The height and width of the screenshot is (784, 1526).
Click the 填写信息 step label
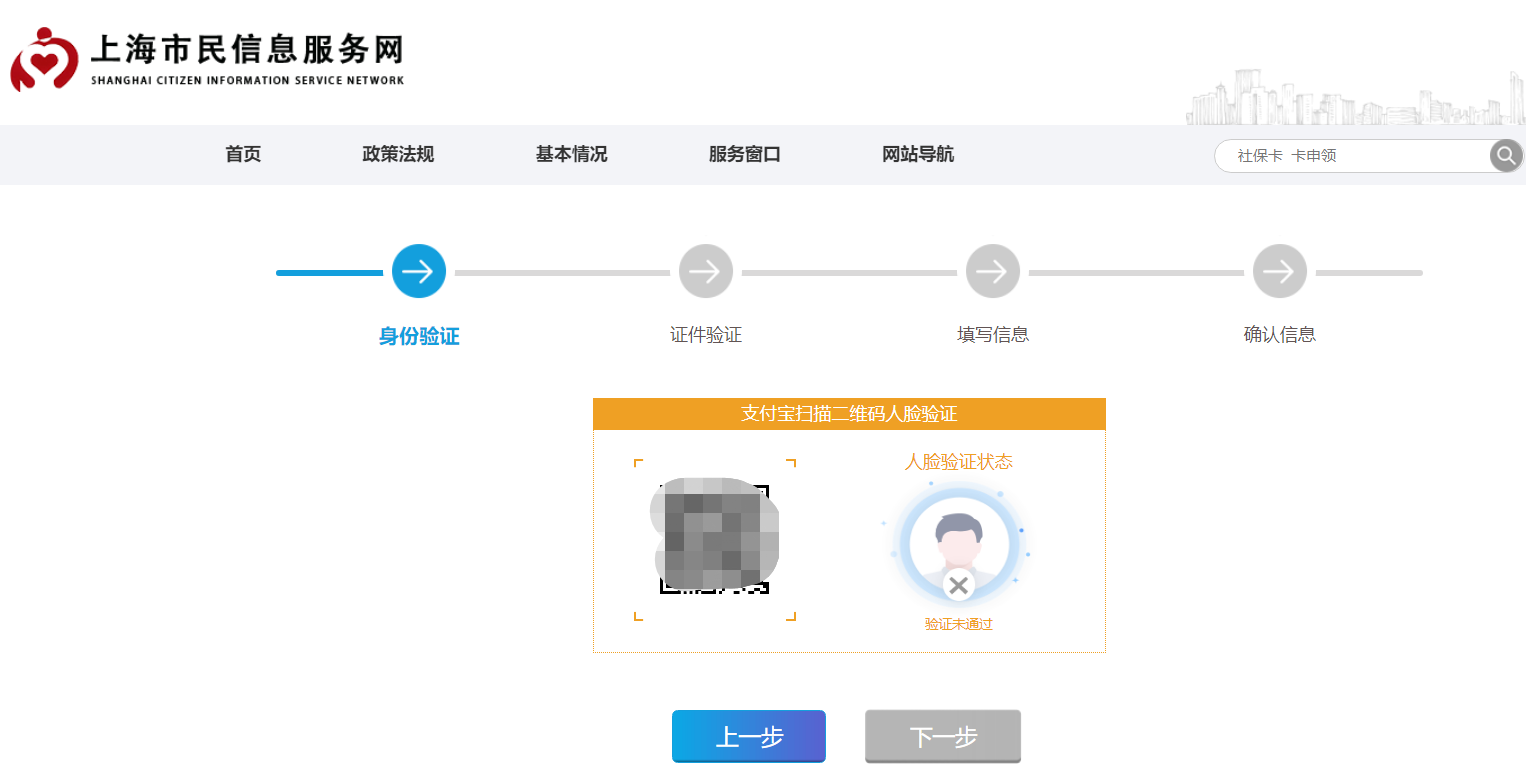[993, 335]
